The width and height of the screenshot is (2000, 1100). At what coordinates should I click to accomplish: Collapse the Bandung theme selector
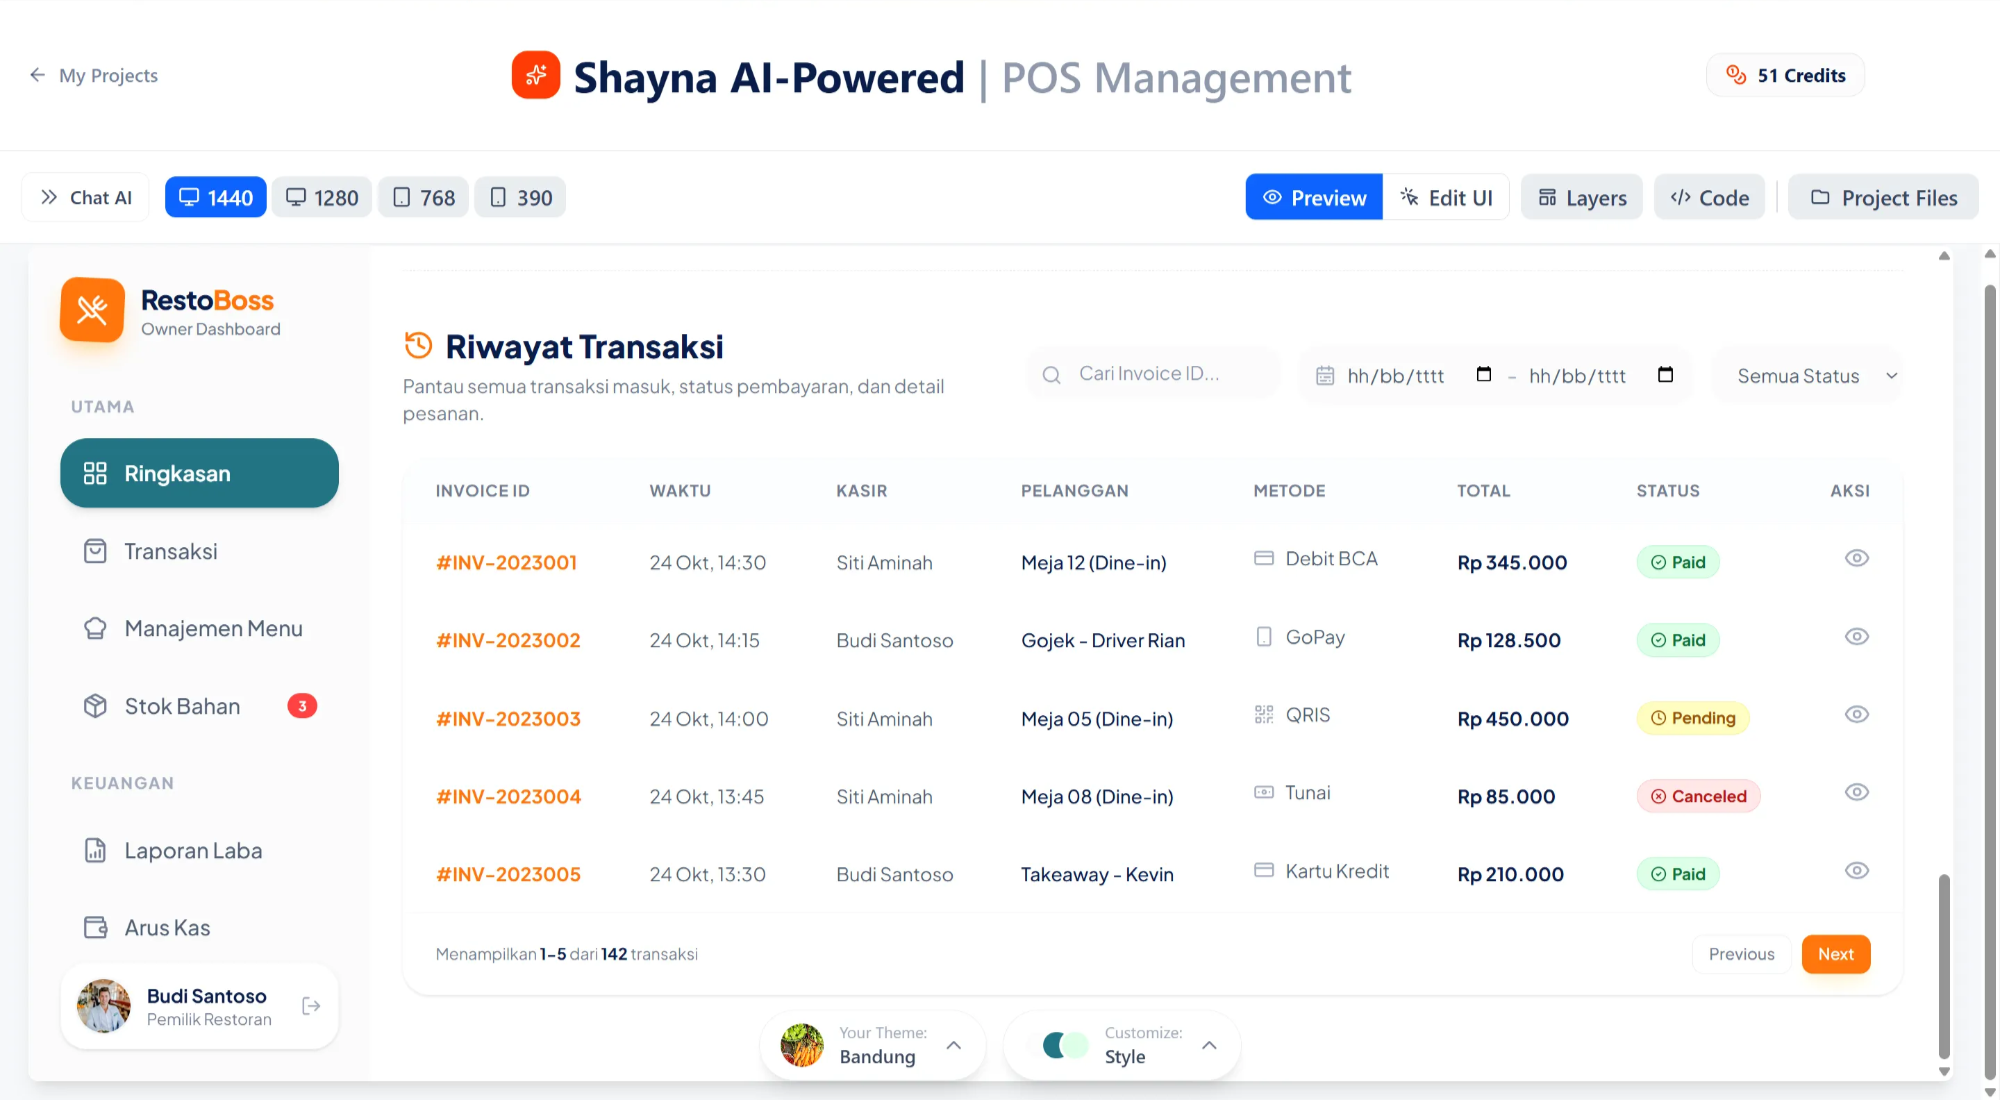pyautogui.click(x=953, y=1044)
